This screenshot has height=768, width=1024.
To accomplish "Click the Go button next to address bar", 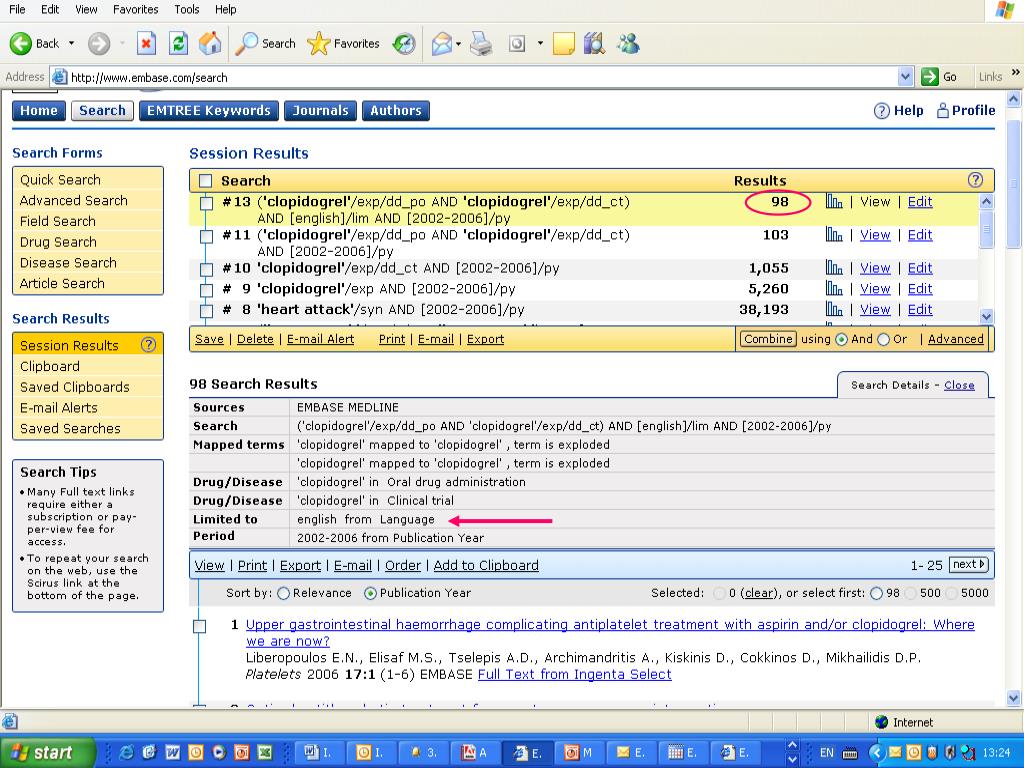I will tap(940, 77).
